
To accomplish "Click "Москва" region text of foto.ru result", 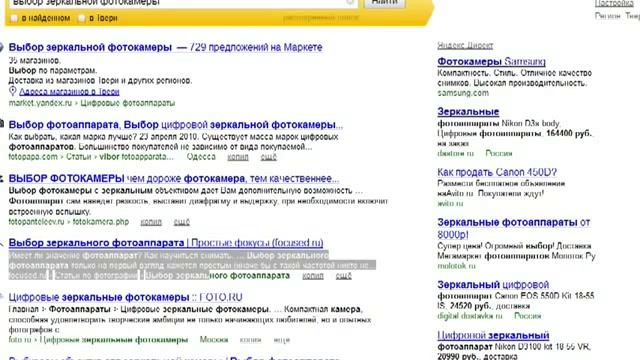I will (x=214, y=340).
